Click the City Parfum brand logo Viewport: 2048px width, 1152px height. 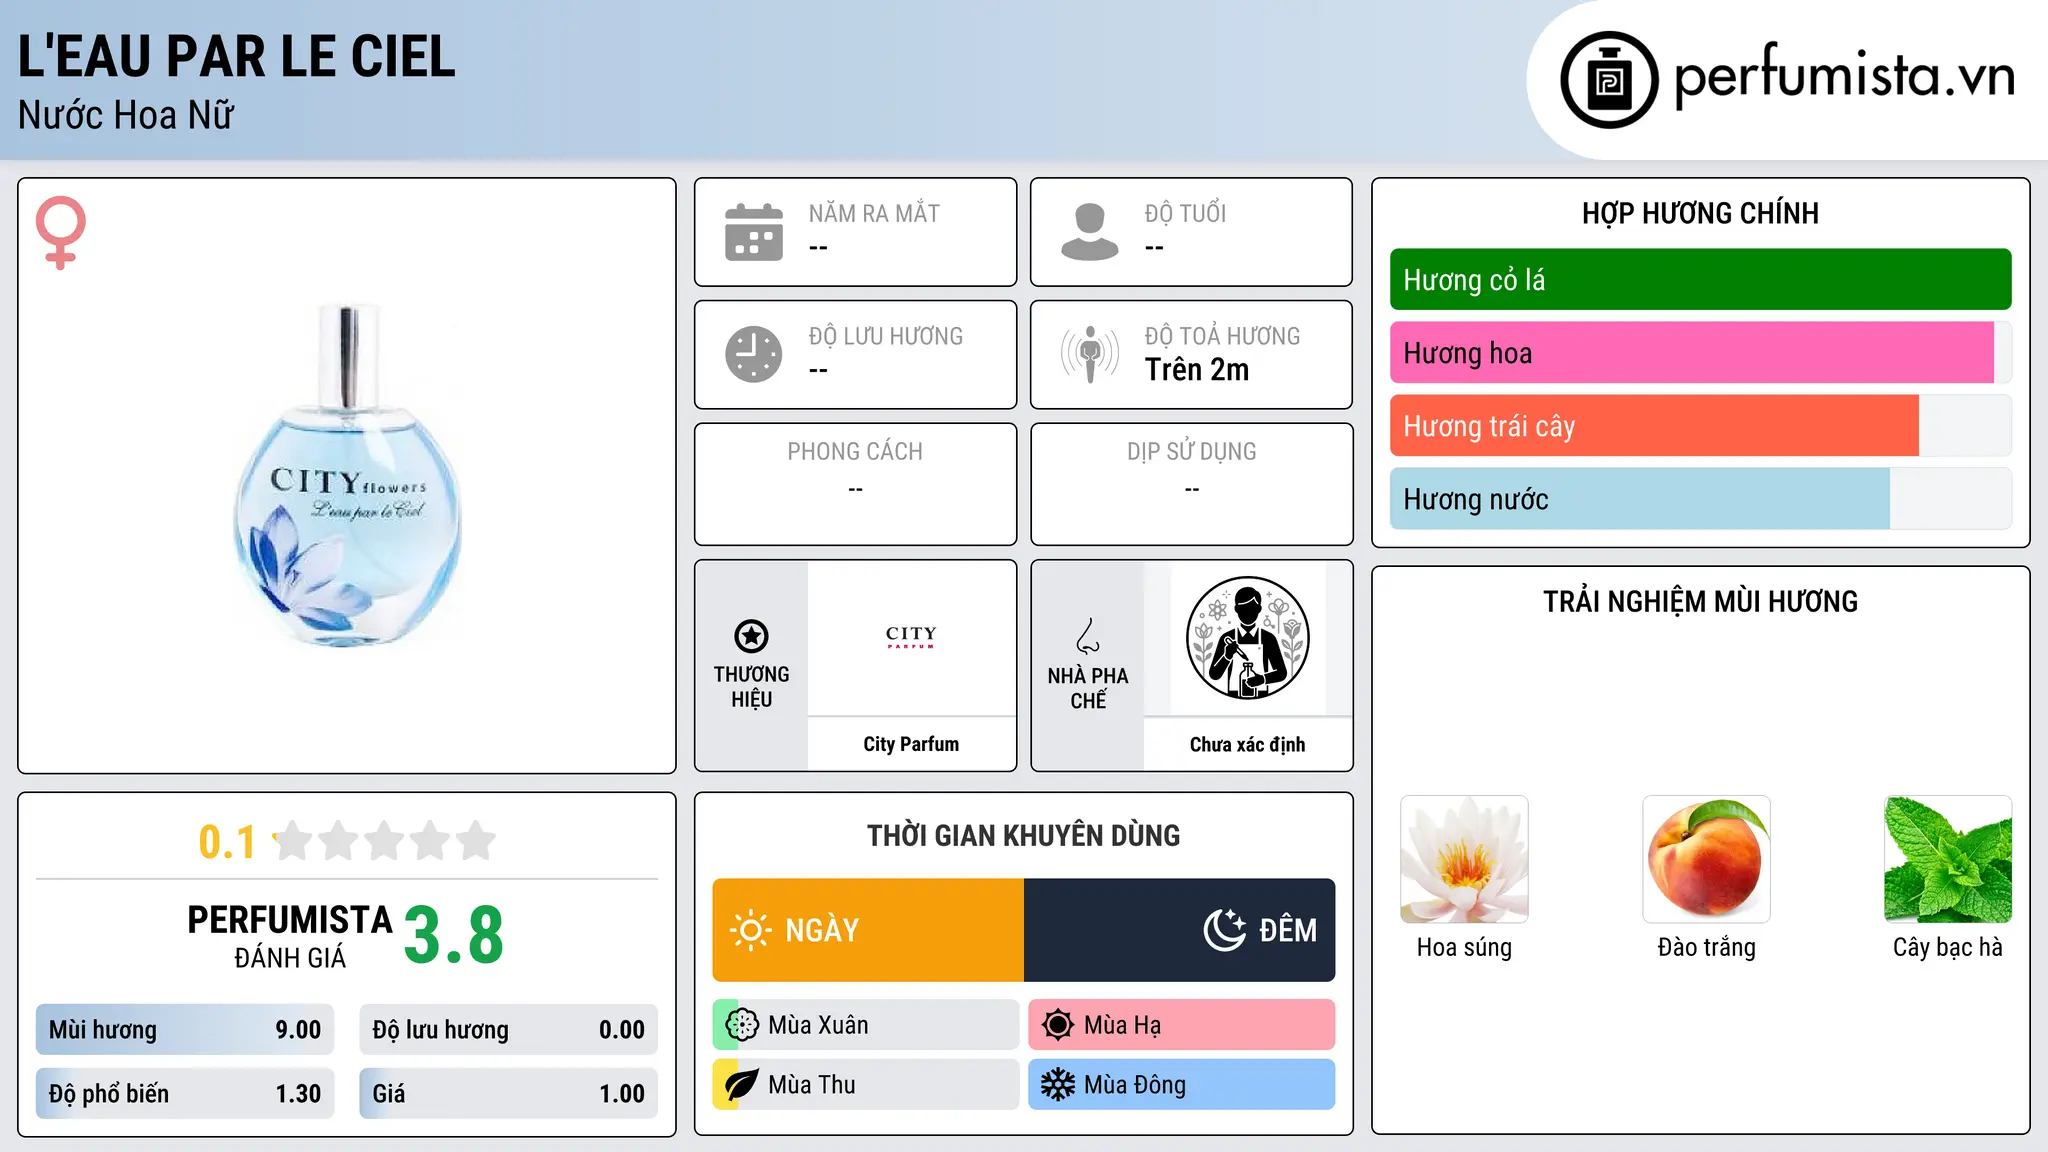point(911,637)
